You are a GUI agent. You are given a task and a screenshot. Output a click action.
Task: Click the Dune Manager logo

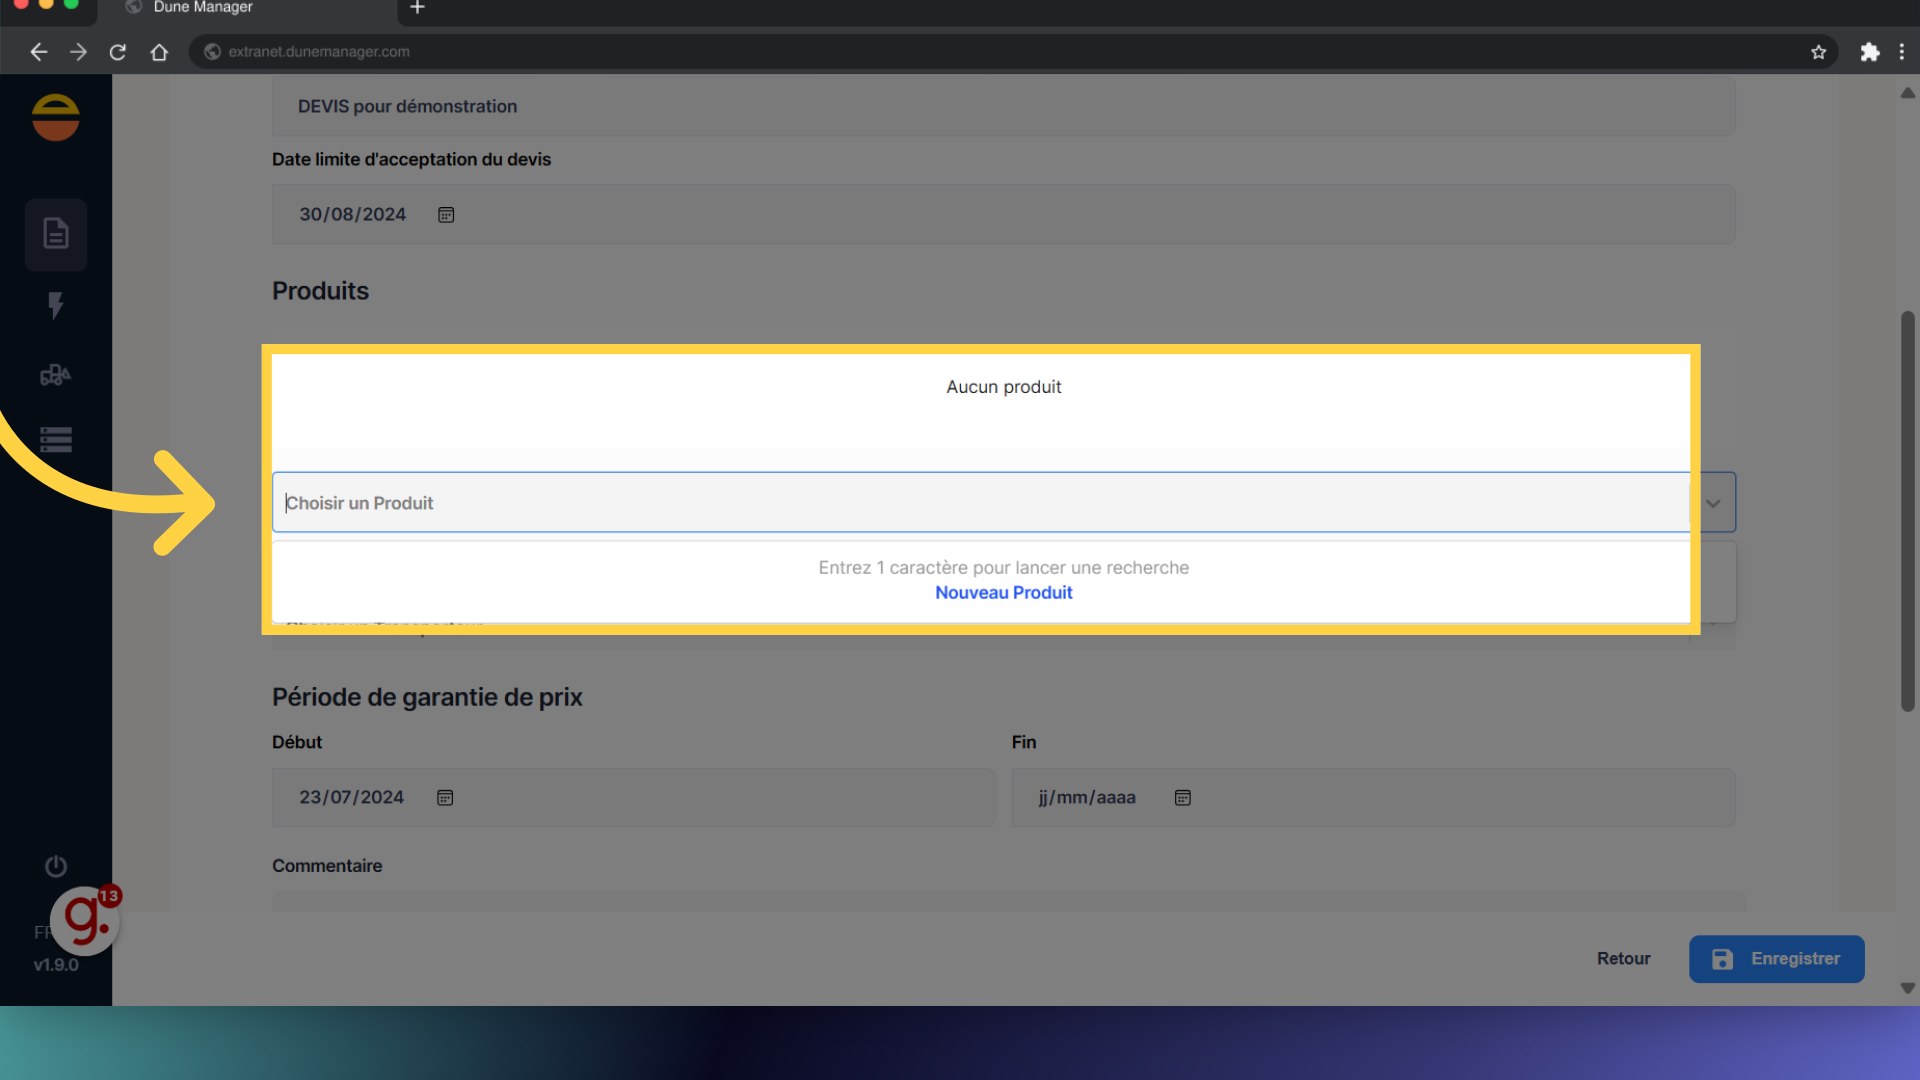pyautogui.click(x=56, y=118)
